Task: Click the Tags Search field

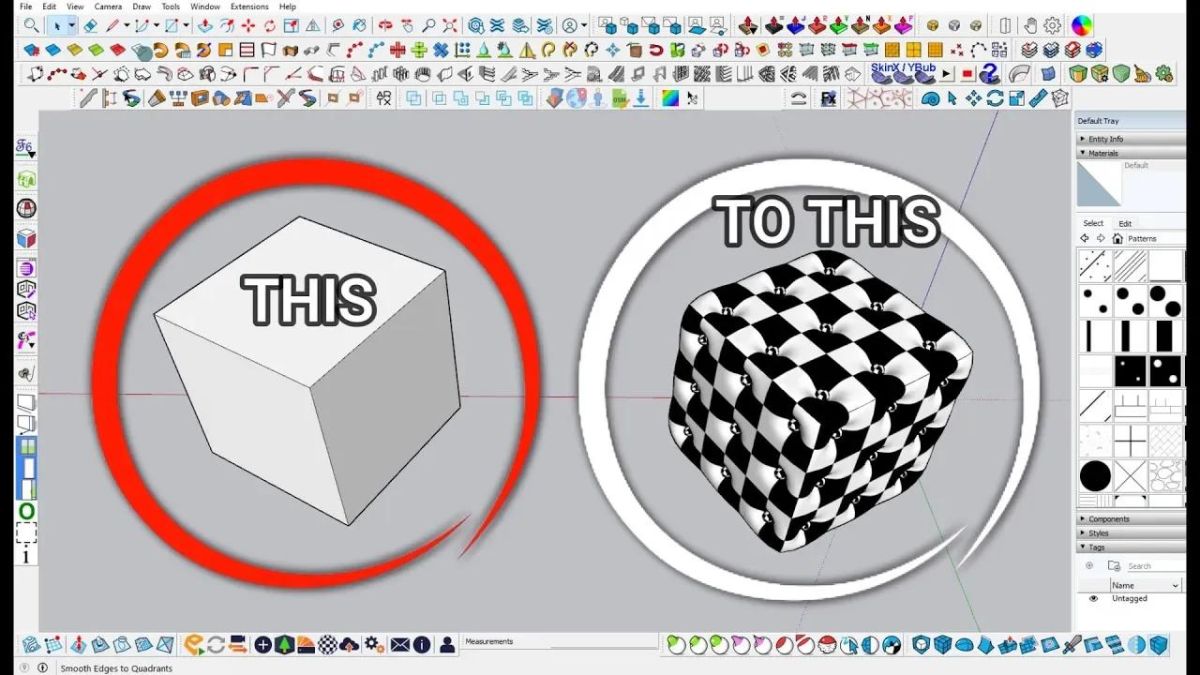Action: [x=1157, y=566]
